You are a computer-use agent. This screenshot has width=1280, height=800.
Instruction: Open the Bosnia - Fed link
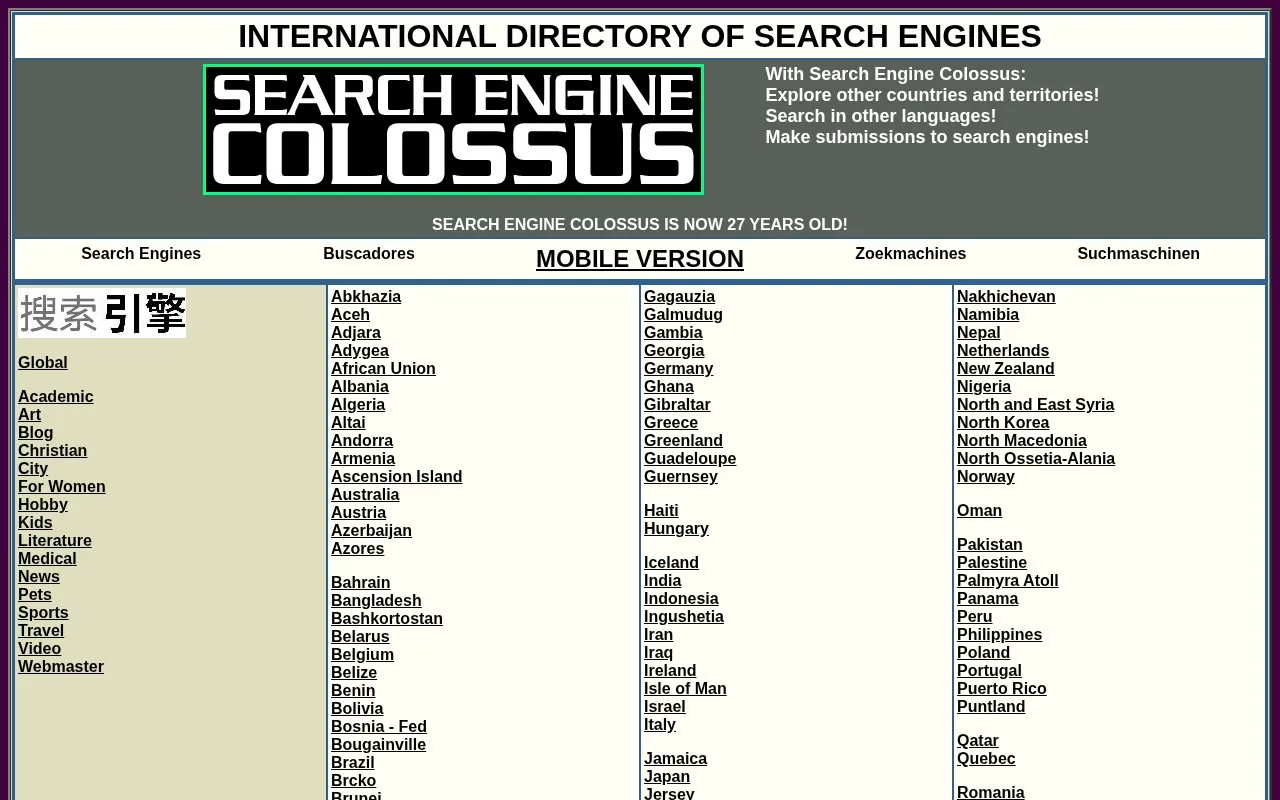point(379,727)
